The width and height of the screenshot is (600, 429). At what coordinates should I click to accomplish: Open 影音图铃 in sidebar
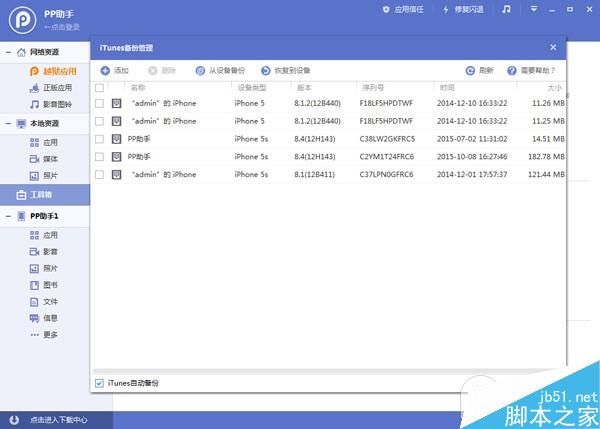click(51, 104)
